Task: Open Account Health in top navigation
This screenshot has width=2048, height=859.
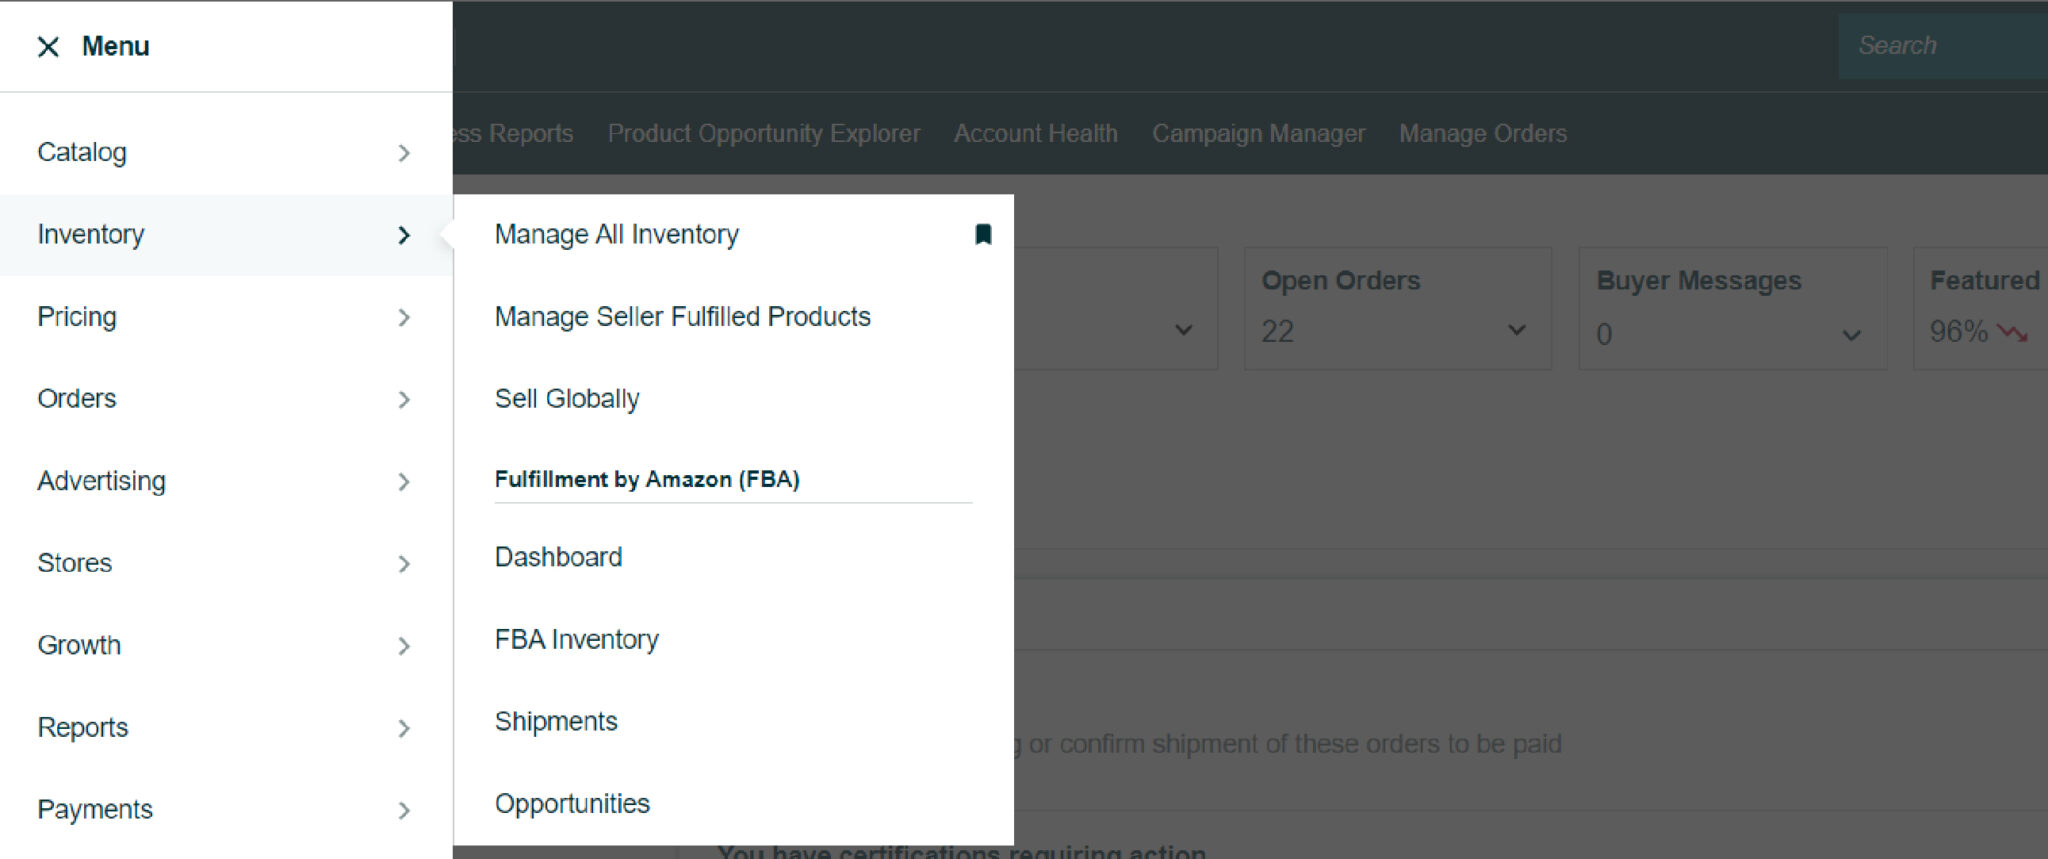Action: 1036,133
